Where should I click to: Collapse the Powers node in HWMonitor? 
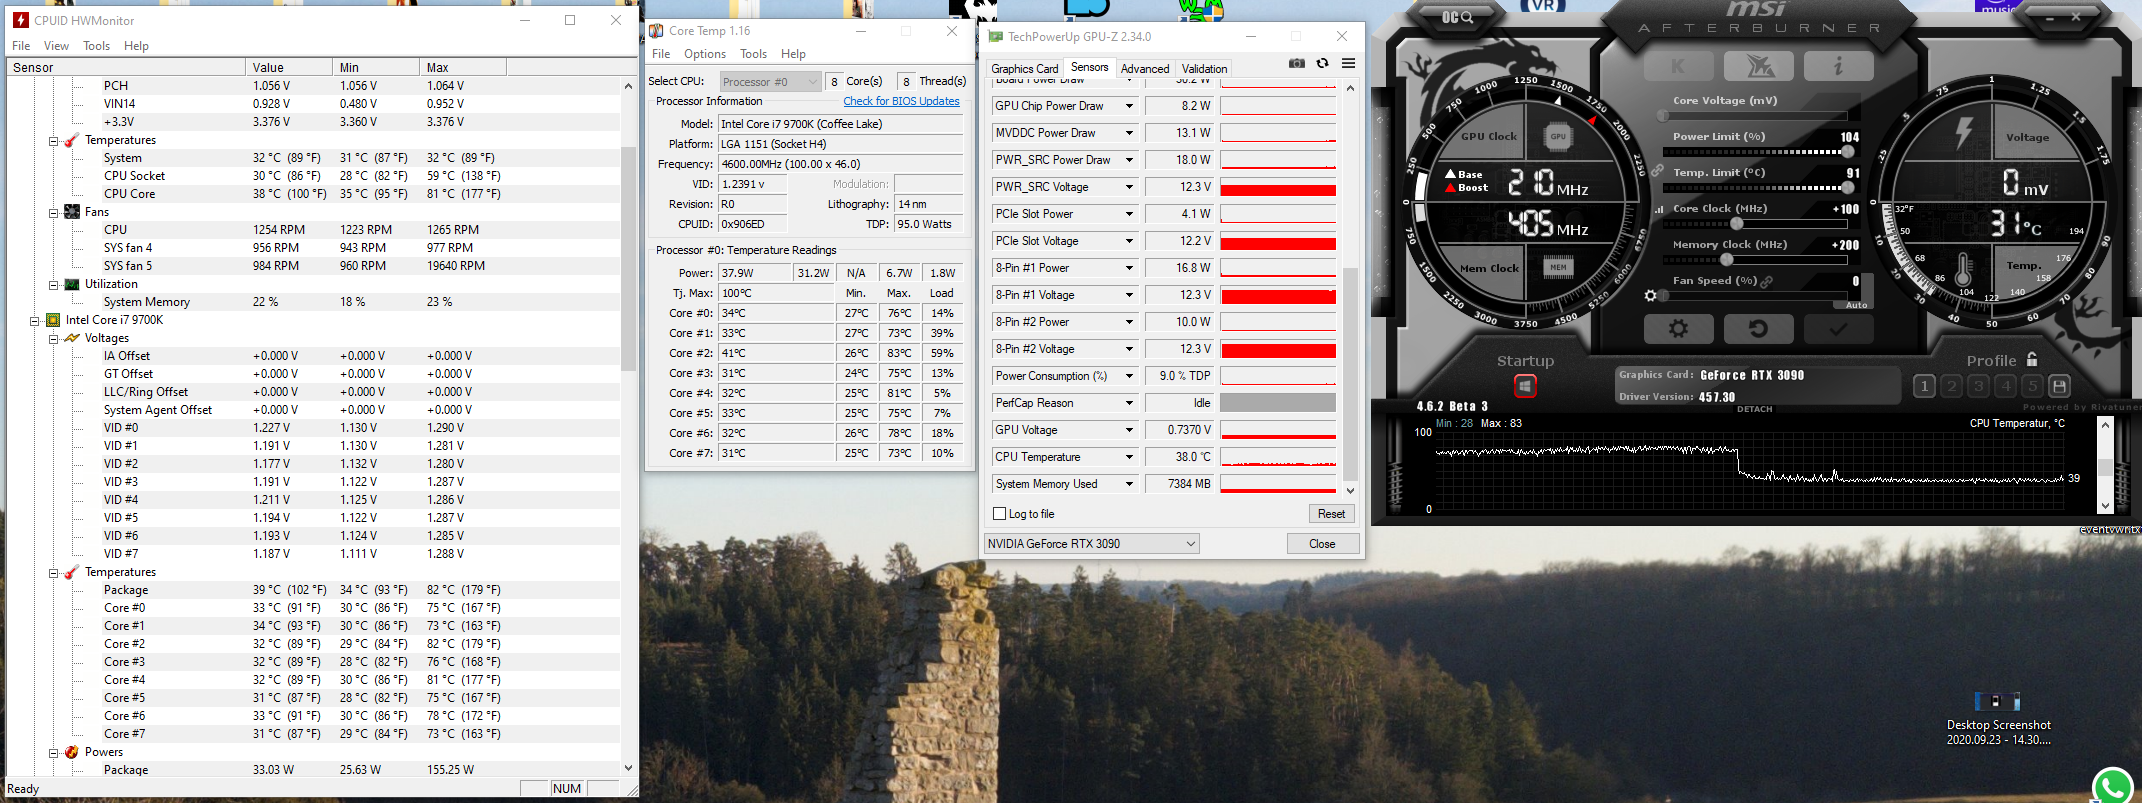tap(54, 753)
